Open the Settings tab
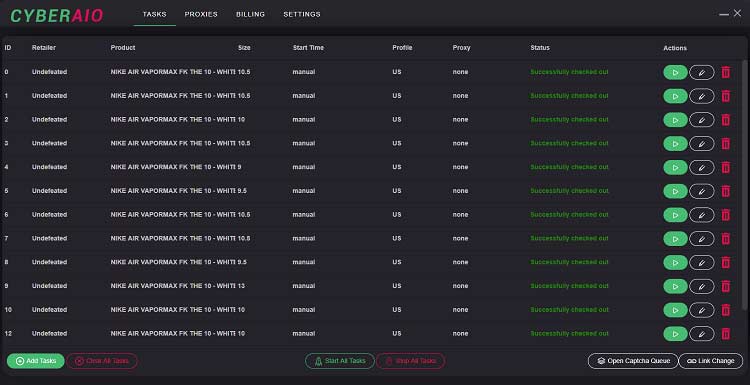Viewport: 750px width, 385px height. click(302, 14)
